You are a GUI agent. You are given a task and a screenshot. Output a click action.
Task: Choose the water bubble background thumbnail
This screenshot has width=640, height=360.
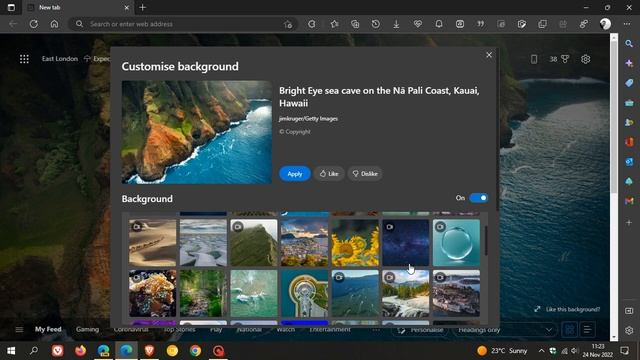[x=456, y=243]
